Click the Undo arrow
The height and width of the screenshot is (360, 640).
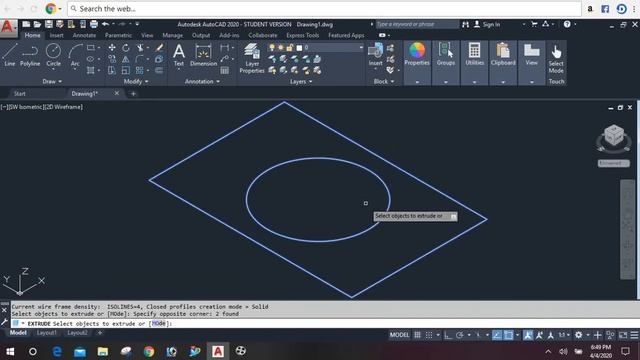pyautogui.click(x=106, y=24)
